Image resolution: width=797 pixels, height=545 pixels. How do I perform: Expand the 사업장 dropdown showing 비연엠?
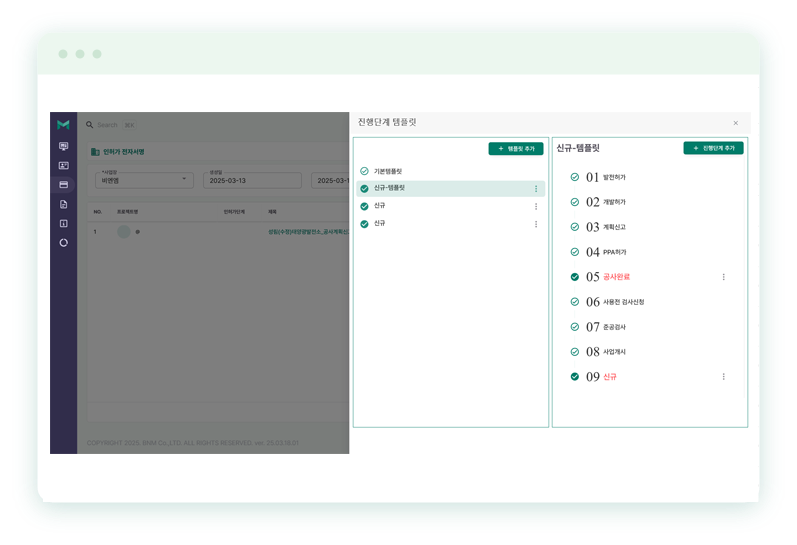click(143, 180)
